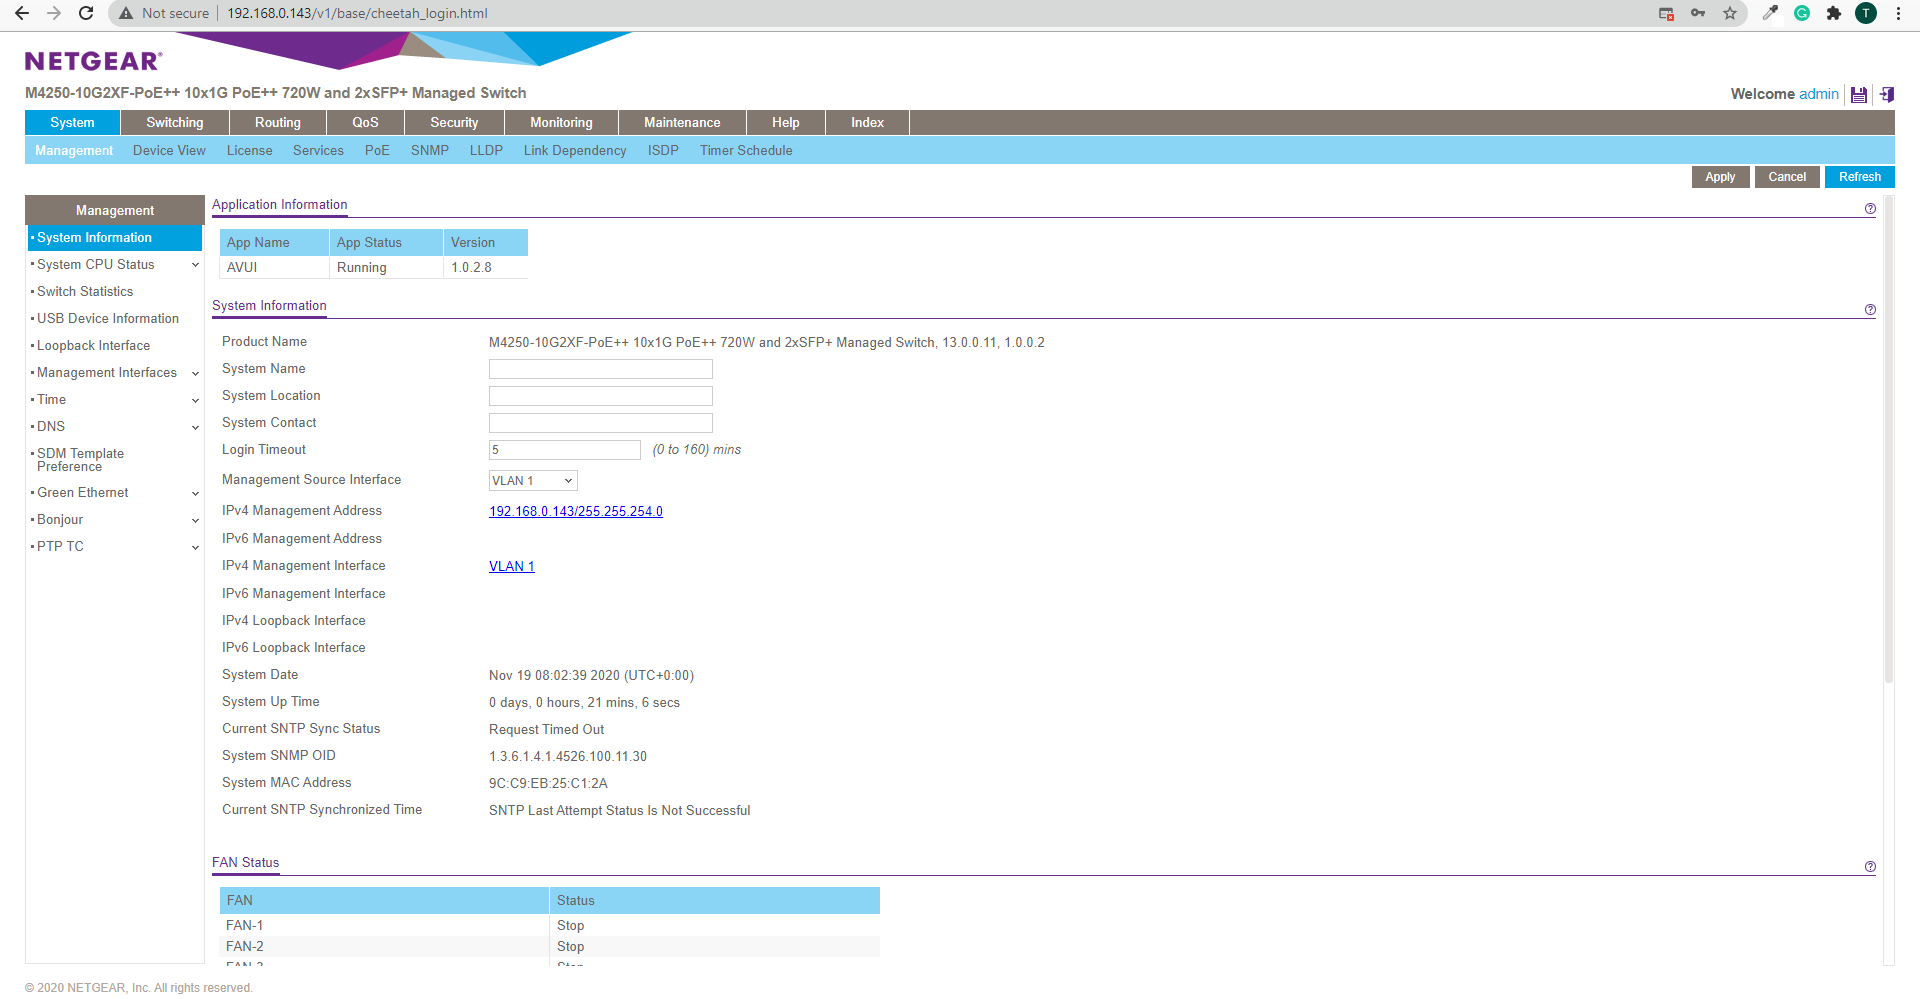Open the Routing main tab
The height and width of the screenshot is (999, 1920).
[278, 122]
